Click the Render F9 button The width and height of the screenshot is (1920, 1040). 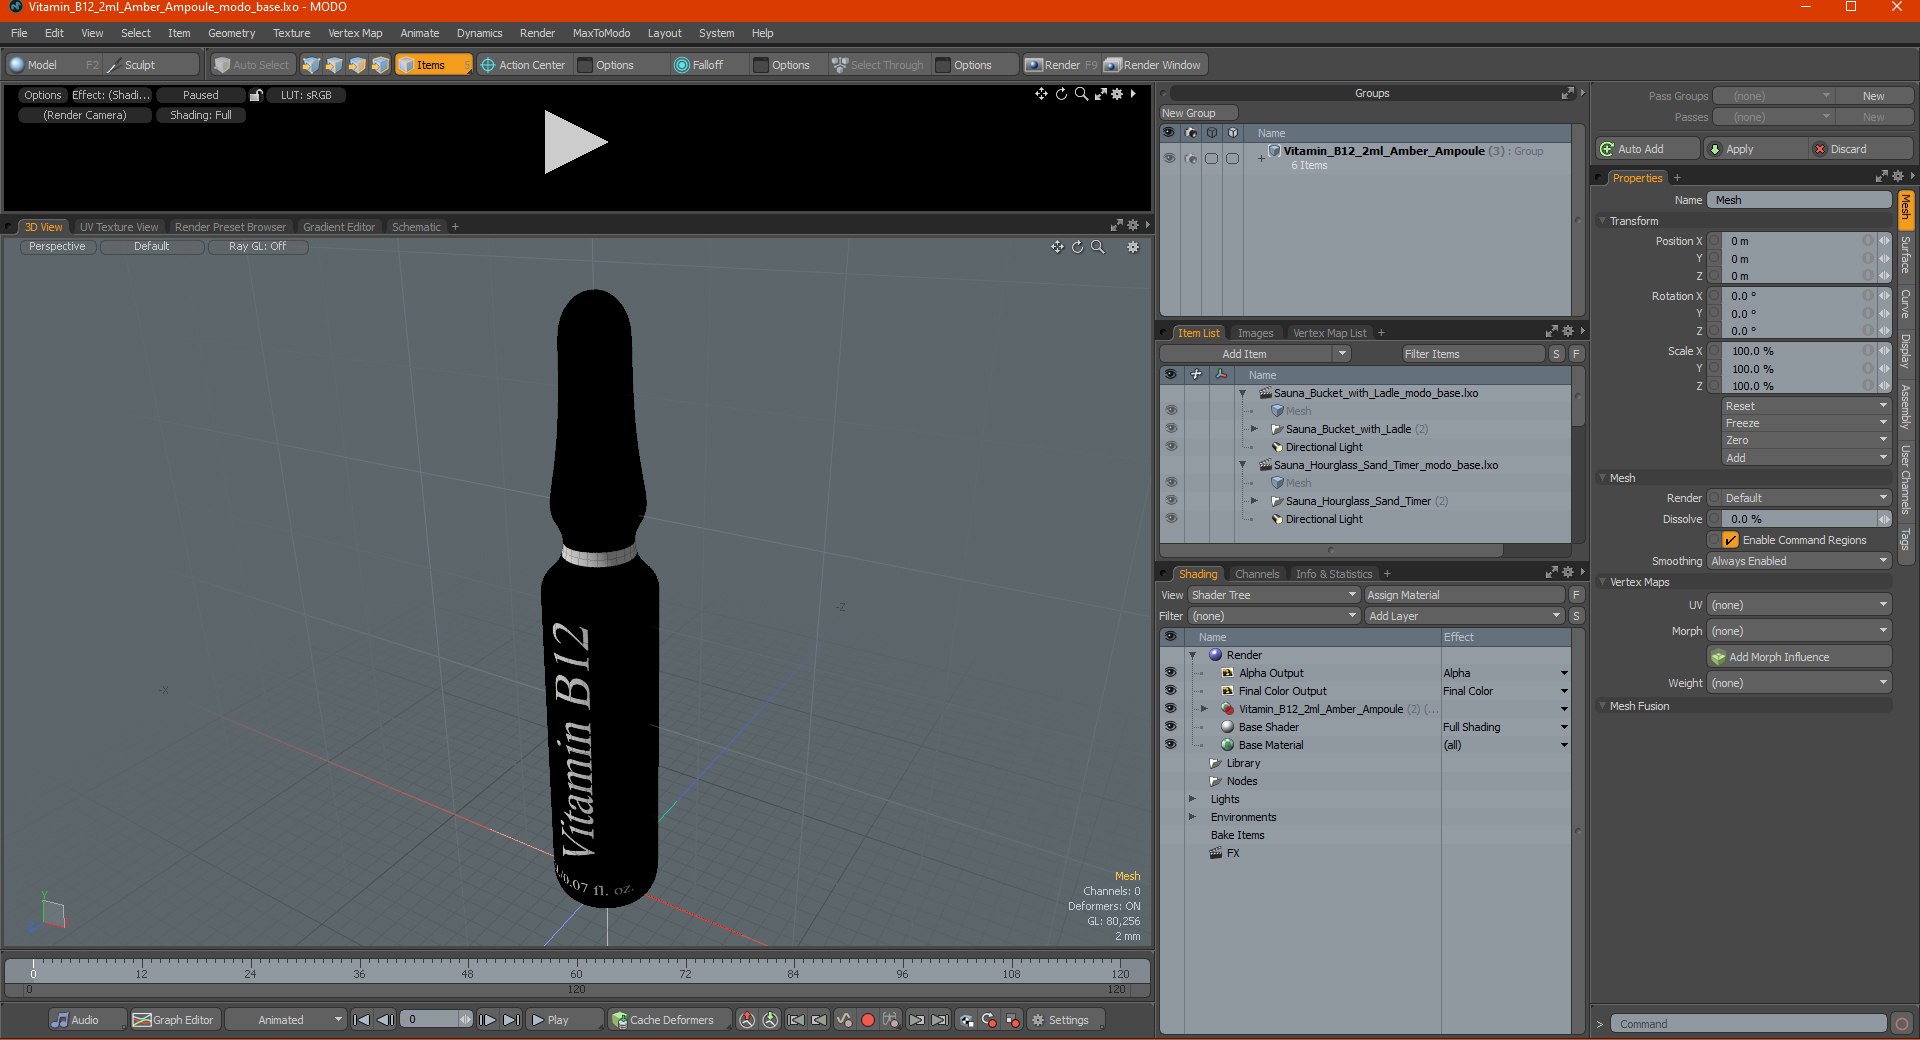(1061, 65)
